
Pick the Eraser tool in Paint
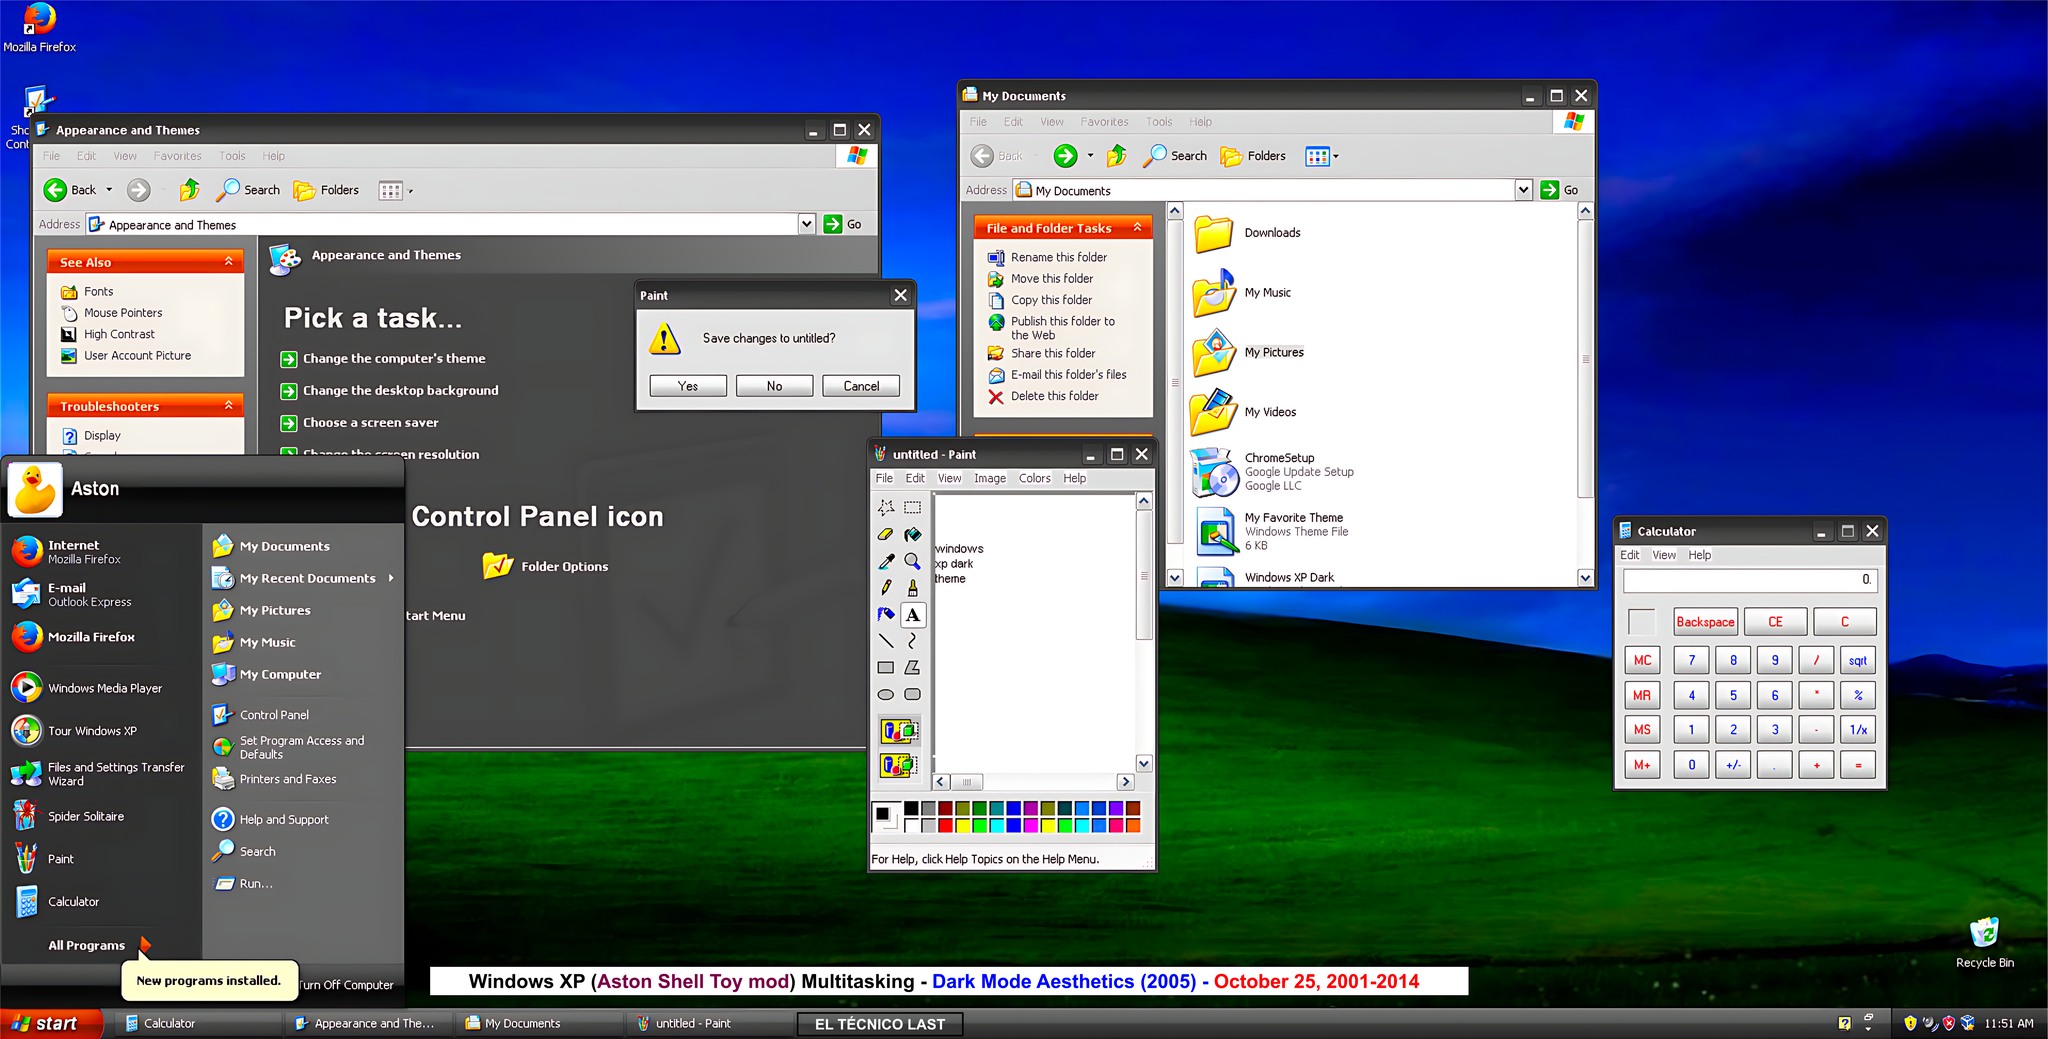click(886, 535)
